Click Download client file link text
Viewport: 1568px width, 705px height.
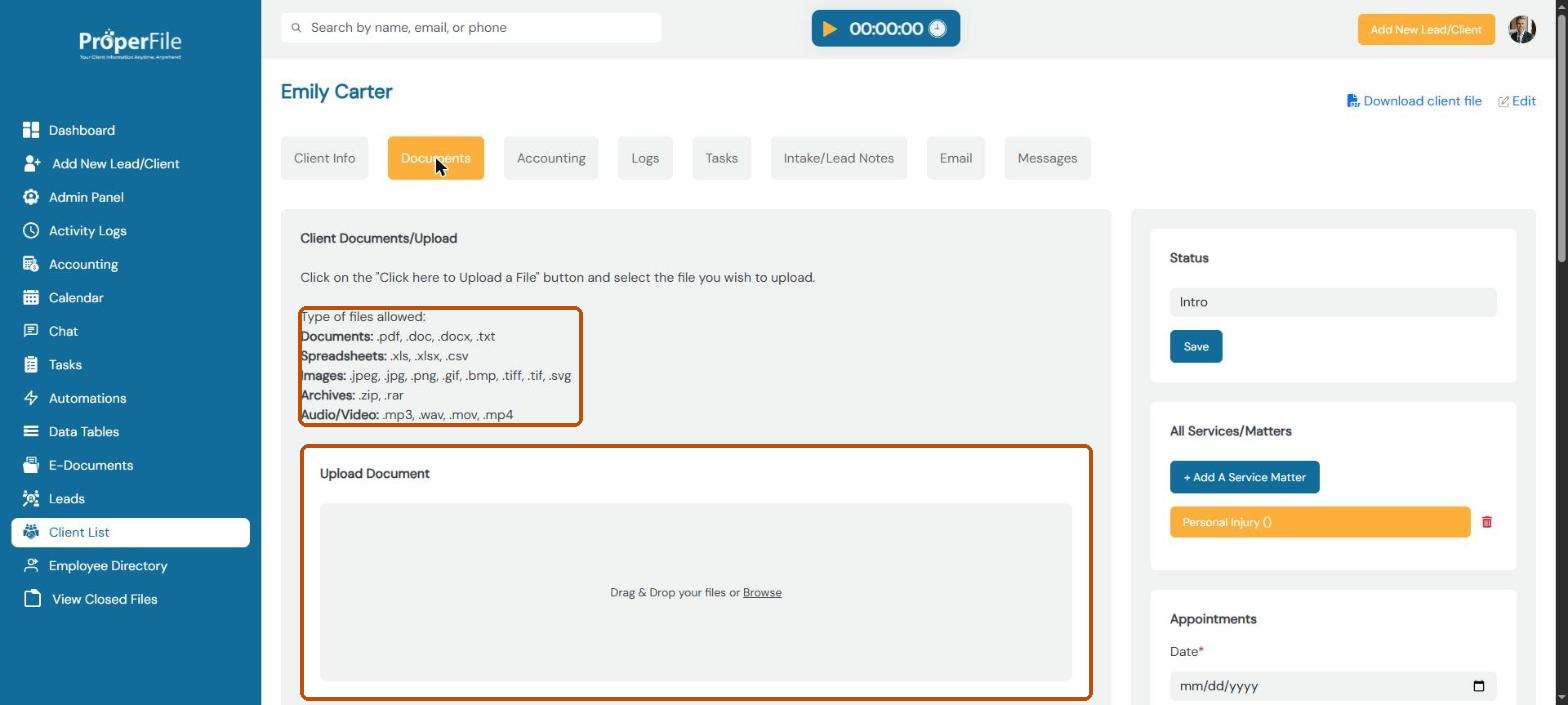click(x=1422, y=101)
